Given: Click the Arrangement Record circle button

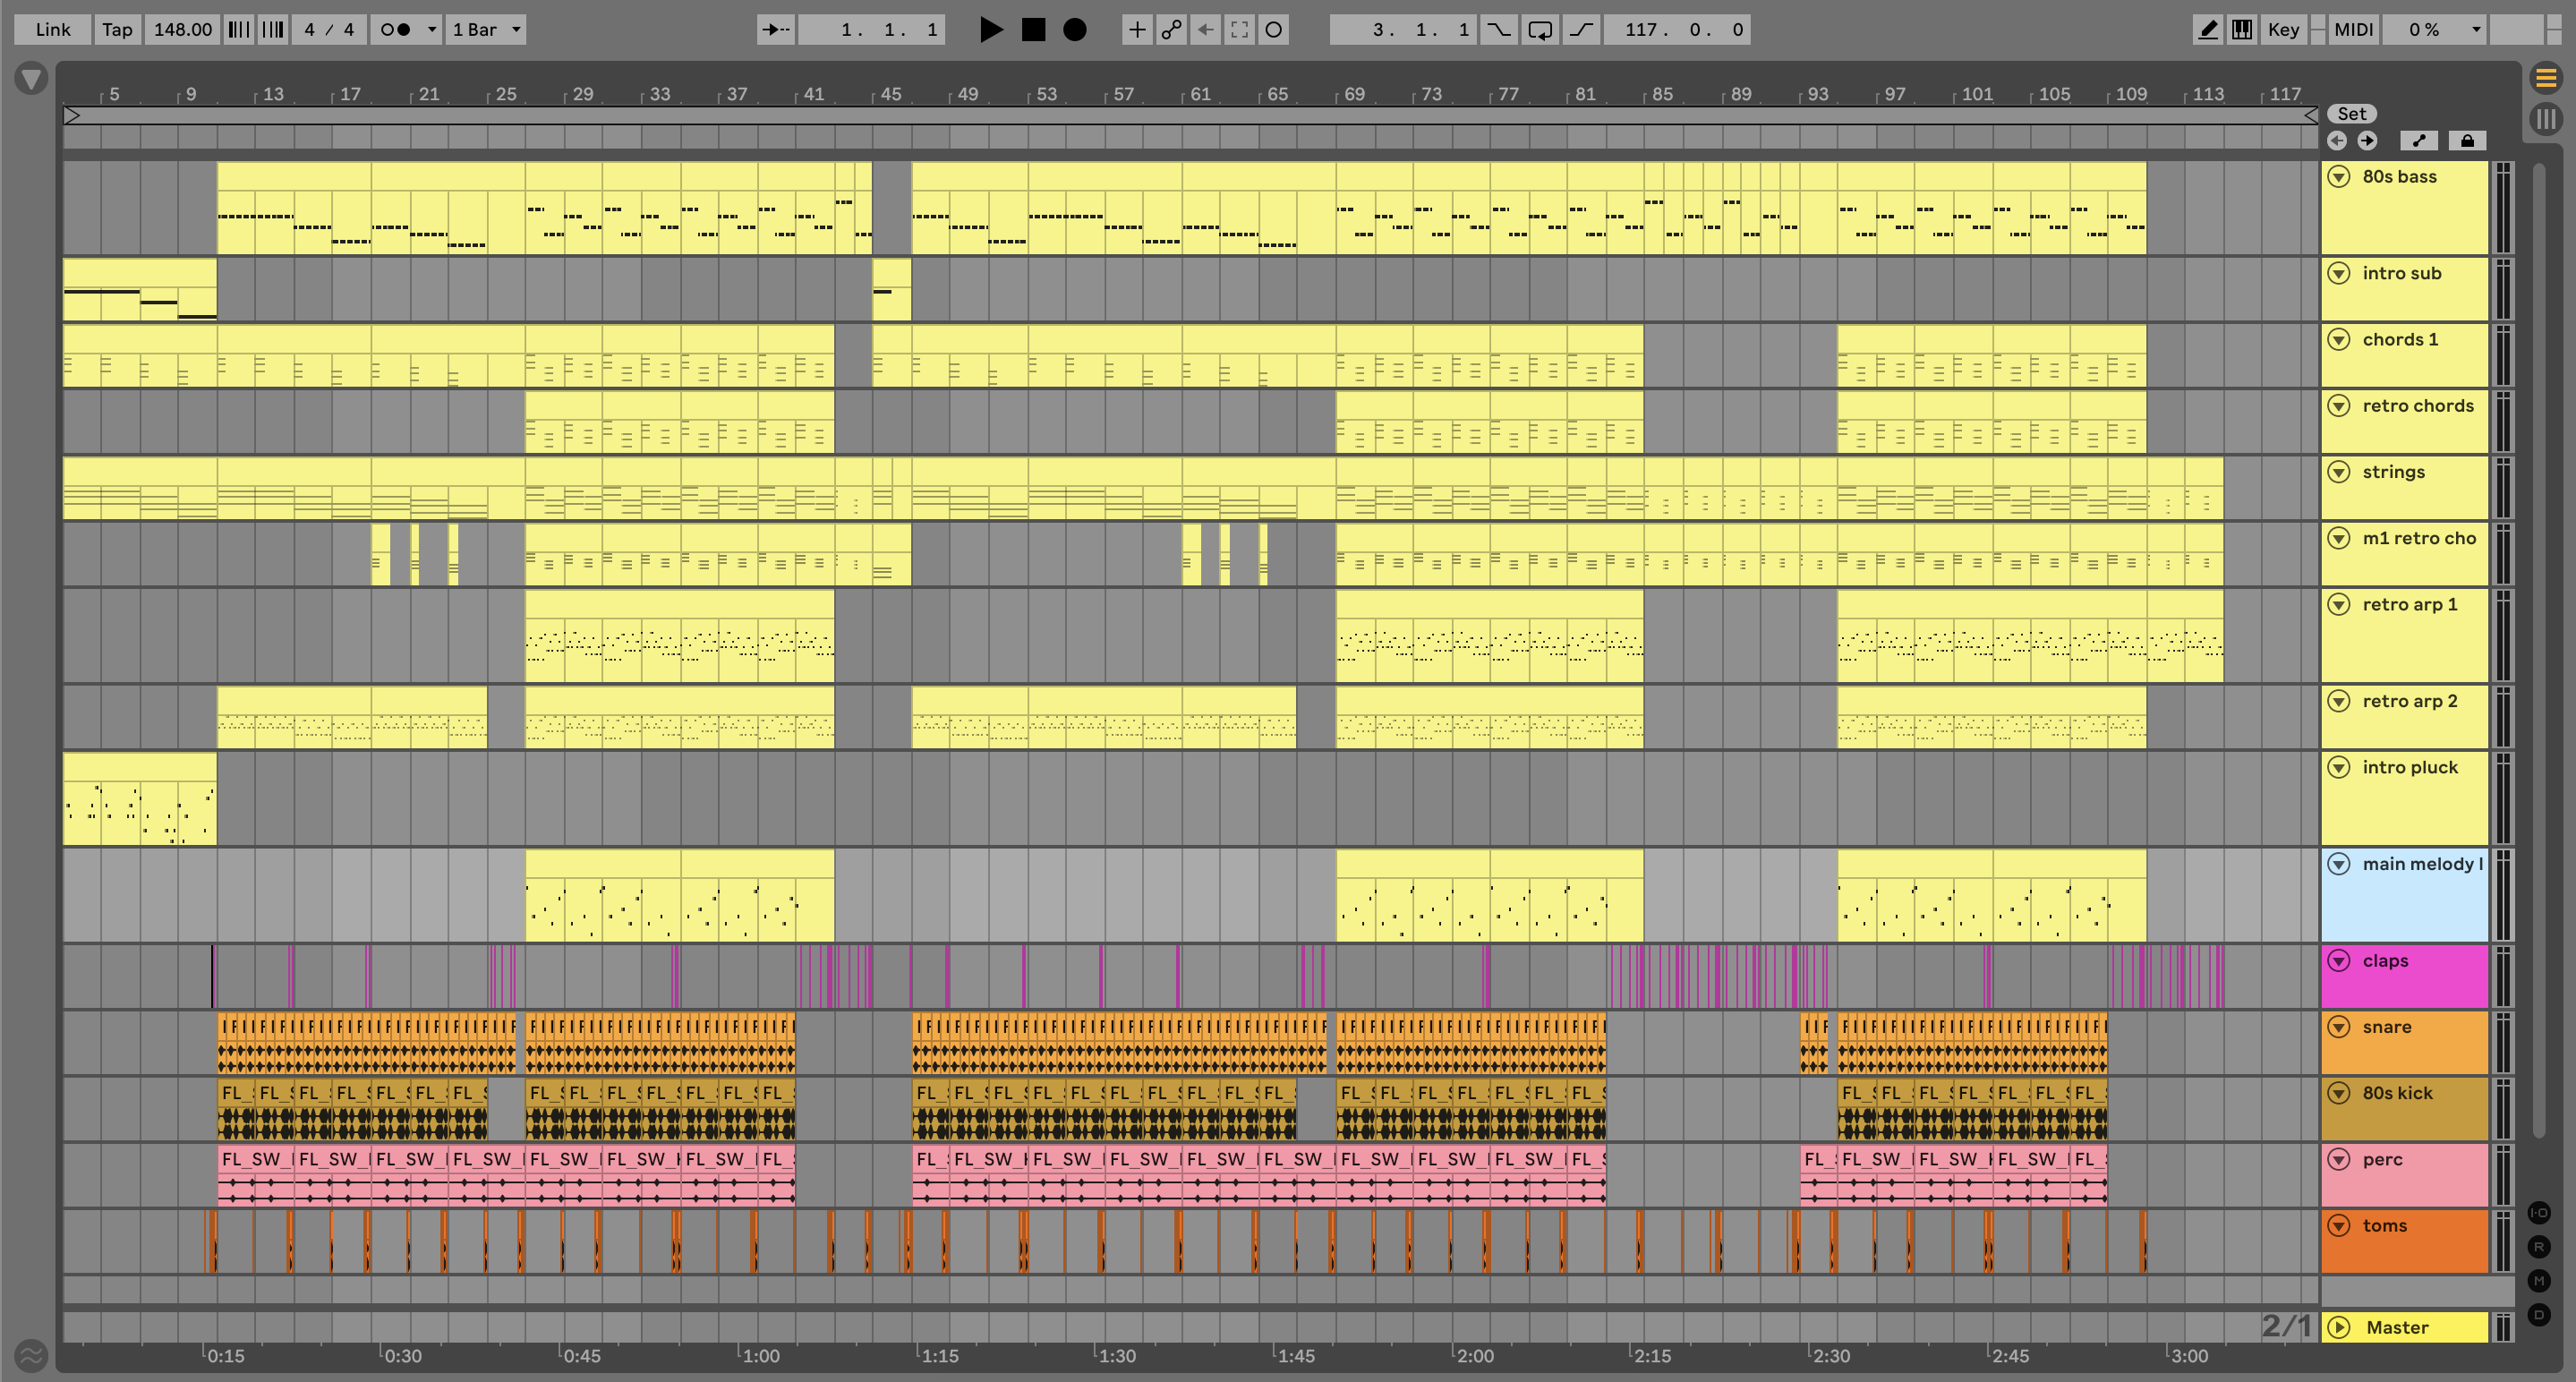Looking at the screenshot, I should (x=1074, y=30).
